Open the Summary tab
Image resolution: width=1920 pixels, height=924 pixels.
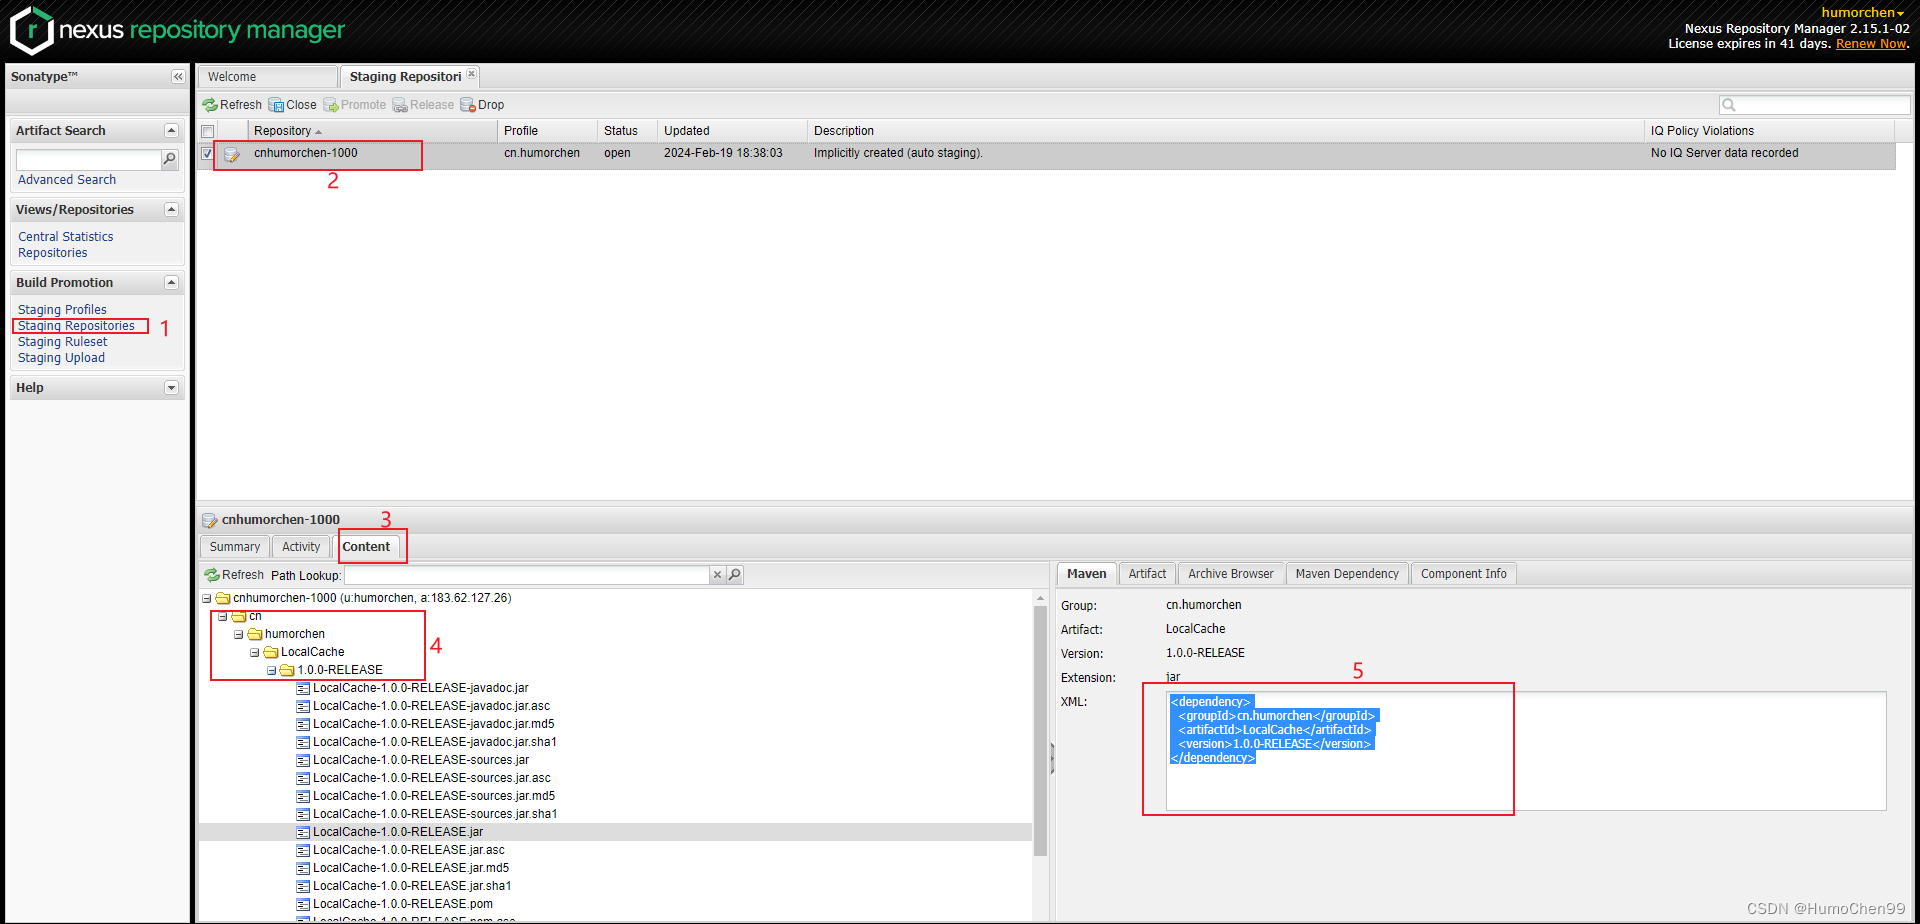(235, 547)
